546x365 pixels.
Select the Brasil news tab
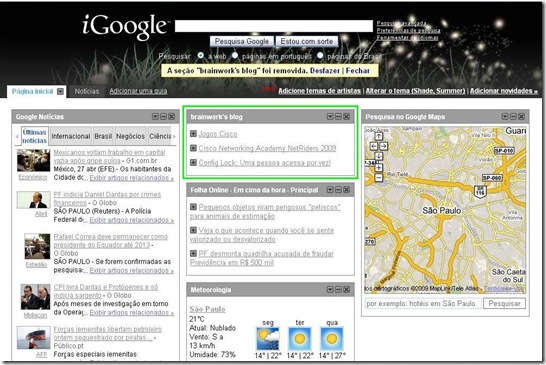click(103, 136)
